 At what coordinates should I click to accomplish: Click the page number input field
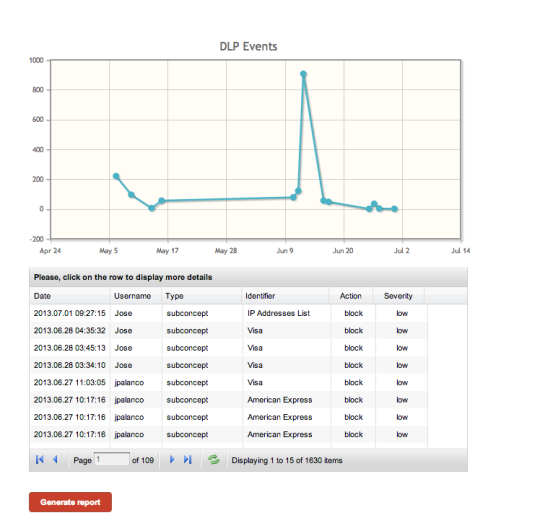112,459
